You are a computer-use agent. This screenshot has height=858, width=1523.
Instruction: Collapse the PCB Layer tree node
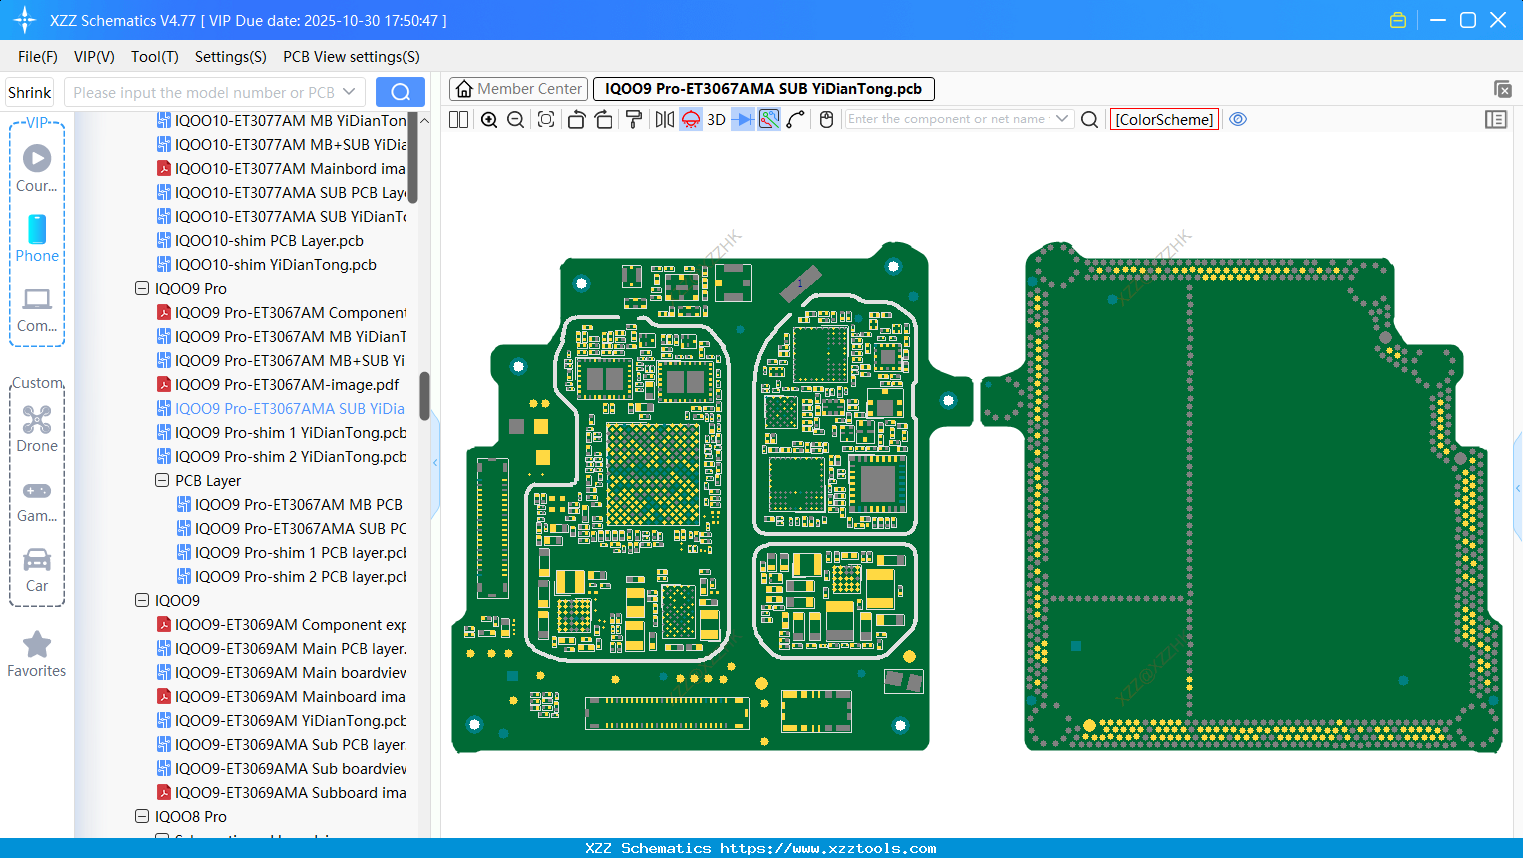click(162, 481)
